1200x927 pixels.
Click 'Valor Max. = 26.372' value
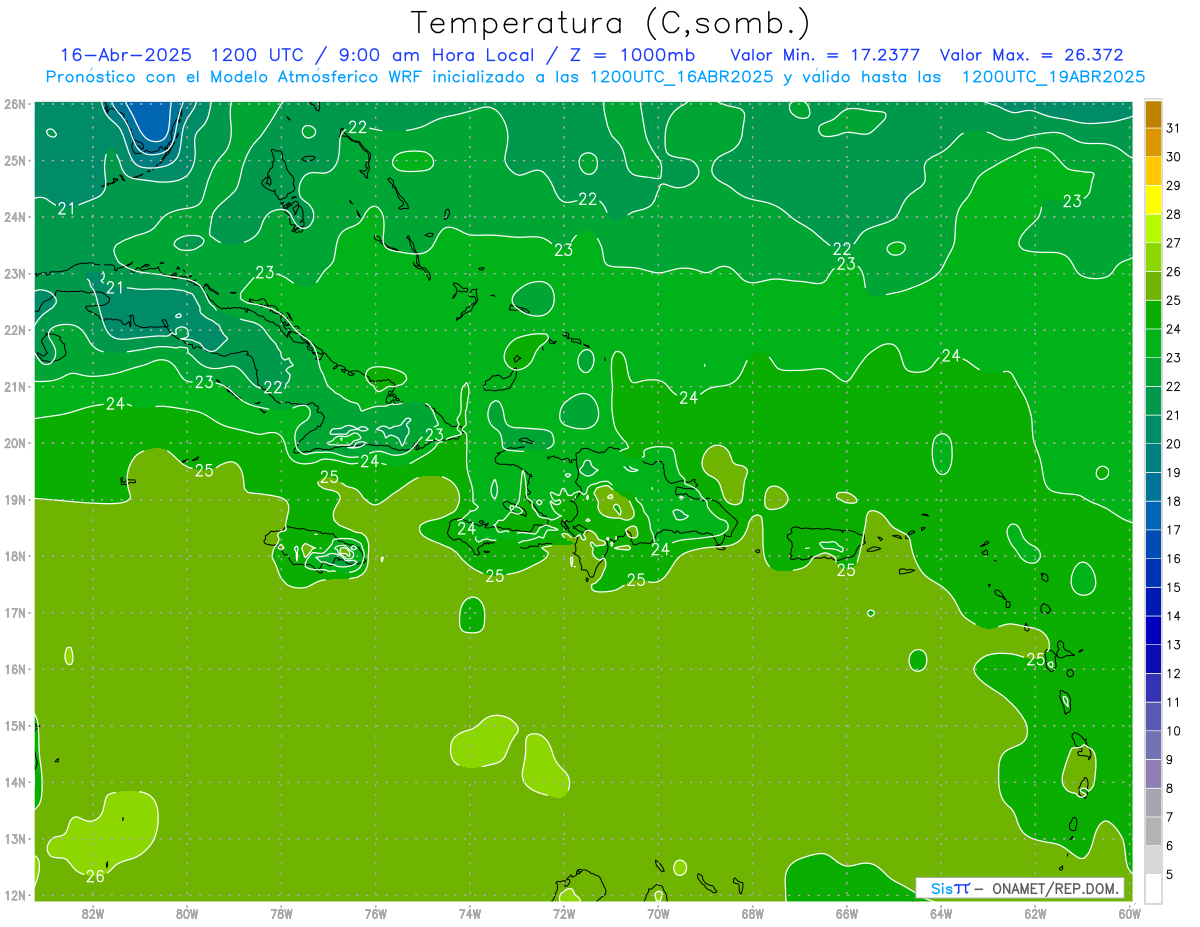point(1032,55)
